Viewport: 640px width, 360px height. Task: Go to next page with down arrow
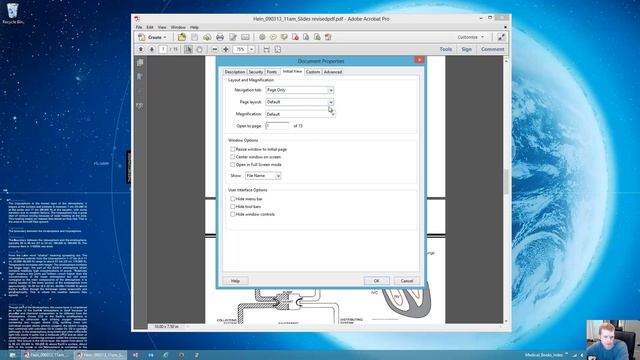point(151,49)
